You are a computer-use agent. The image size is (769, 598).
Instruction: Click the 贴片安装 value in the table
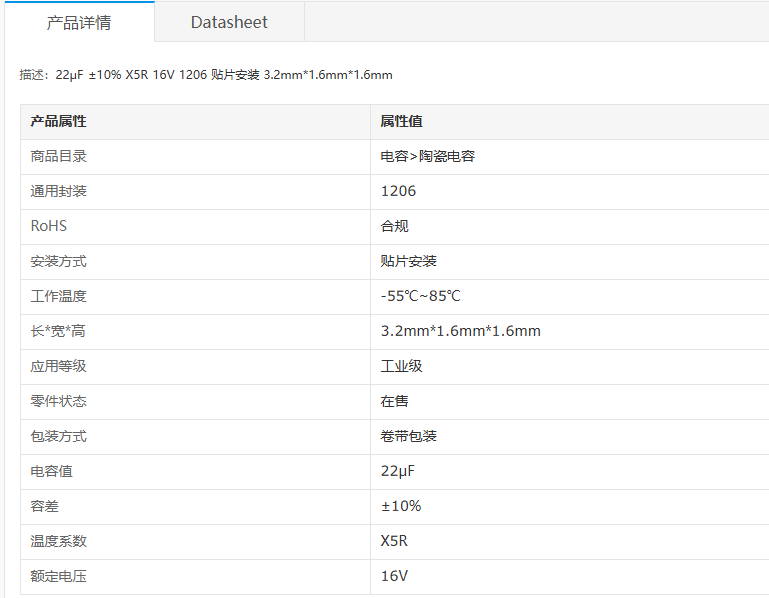click(x=409, y=261)
